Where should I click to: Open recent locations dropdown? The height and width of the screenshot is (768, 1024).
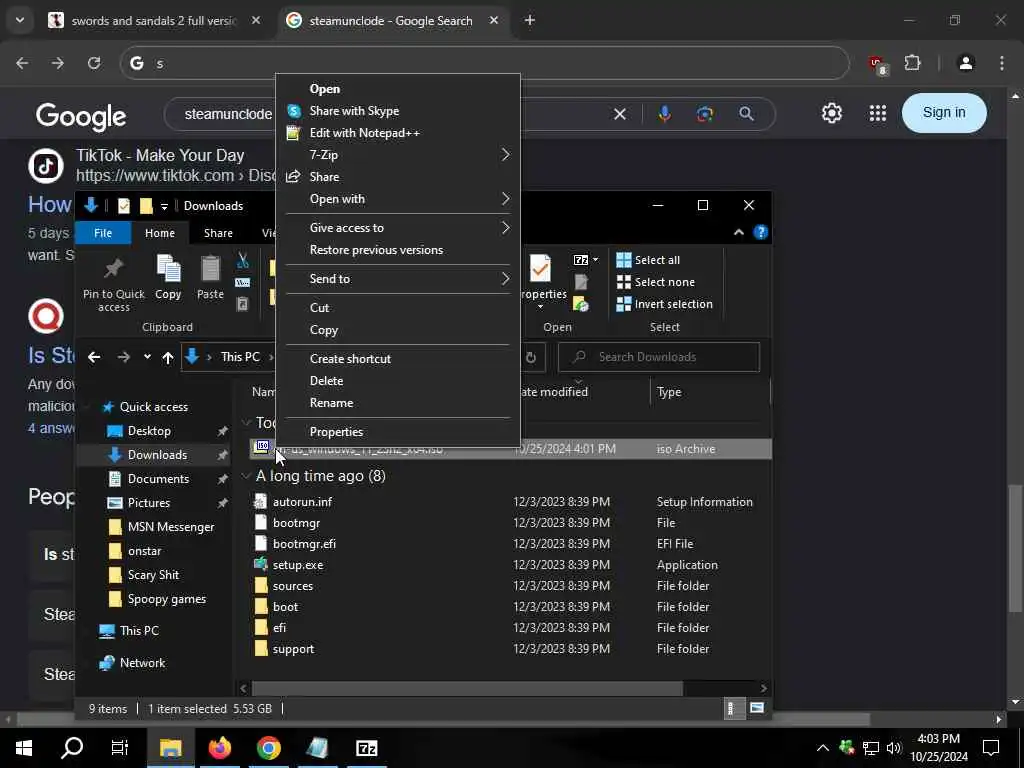pyautogui.click(x=147, y=357)
